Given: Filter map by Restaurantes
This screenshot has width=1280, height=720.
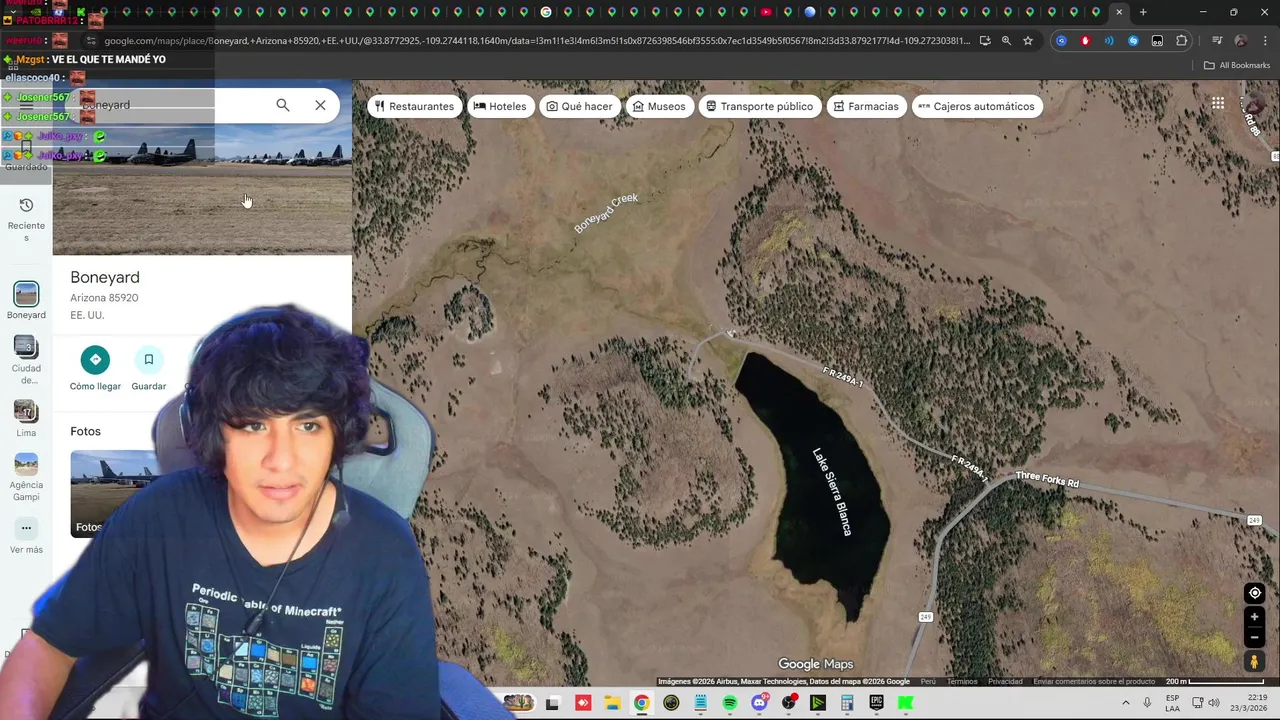Looking at the screenshot, I should pos(414,106).
